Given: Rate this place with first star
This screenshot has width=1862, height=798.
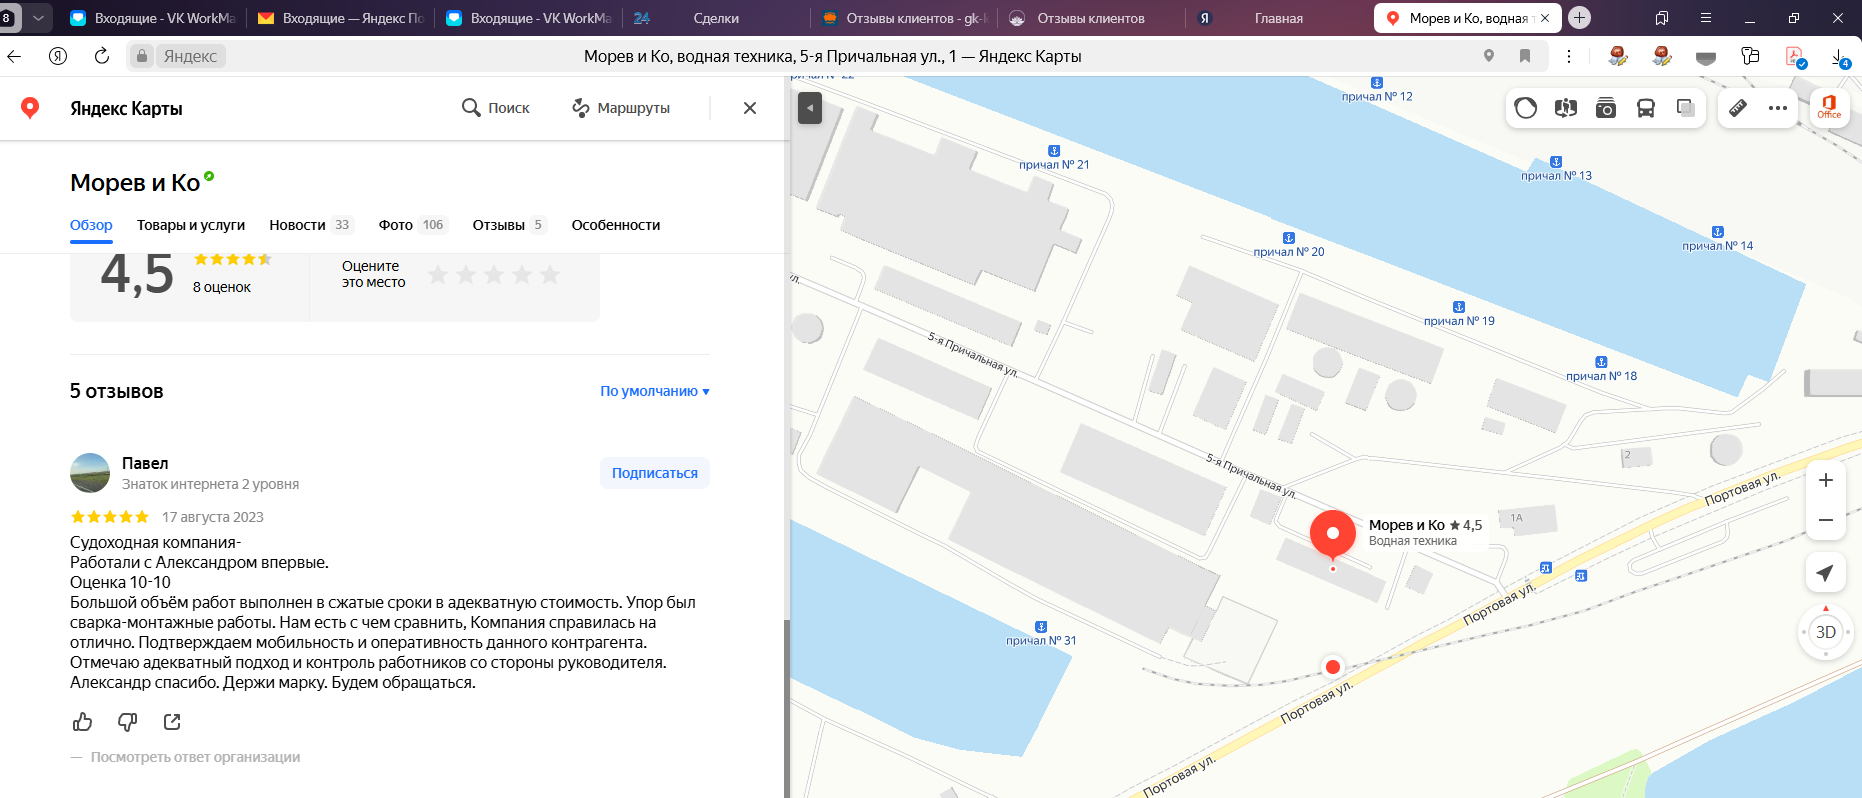Looking at the screenshot, I should (438, 274).
